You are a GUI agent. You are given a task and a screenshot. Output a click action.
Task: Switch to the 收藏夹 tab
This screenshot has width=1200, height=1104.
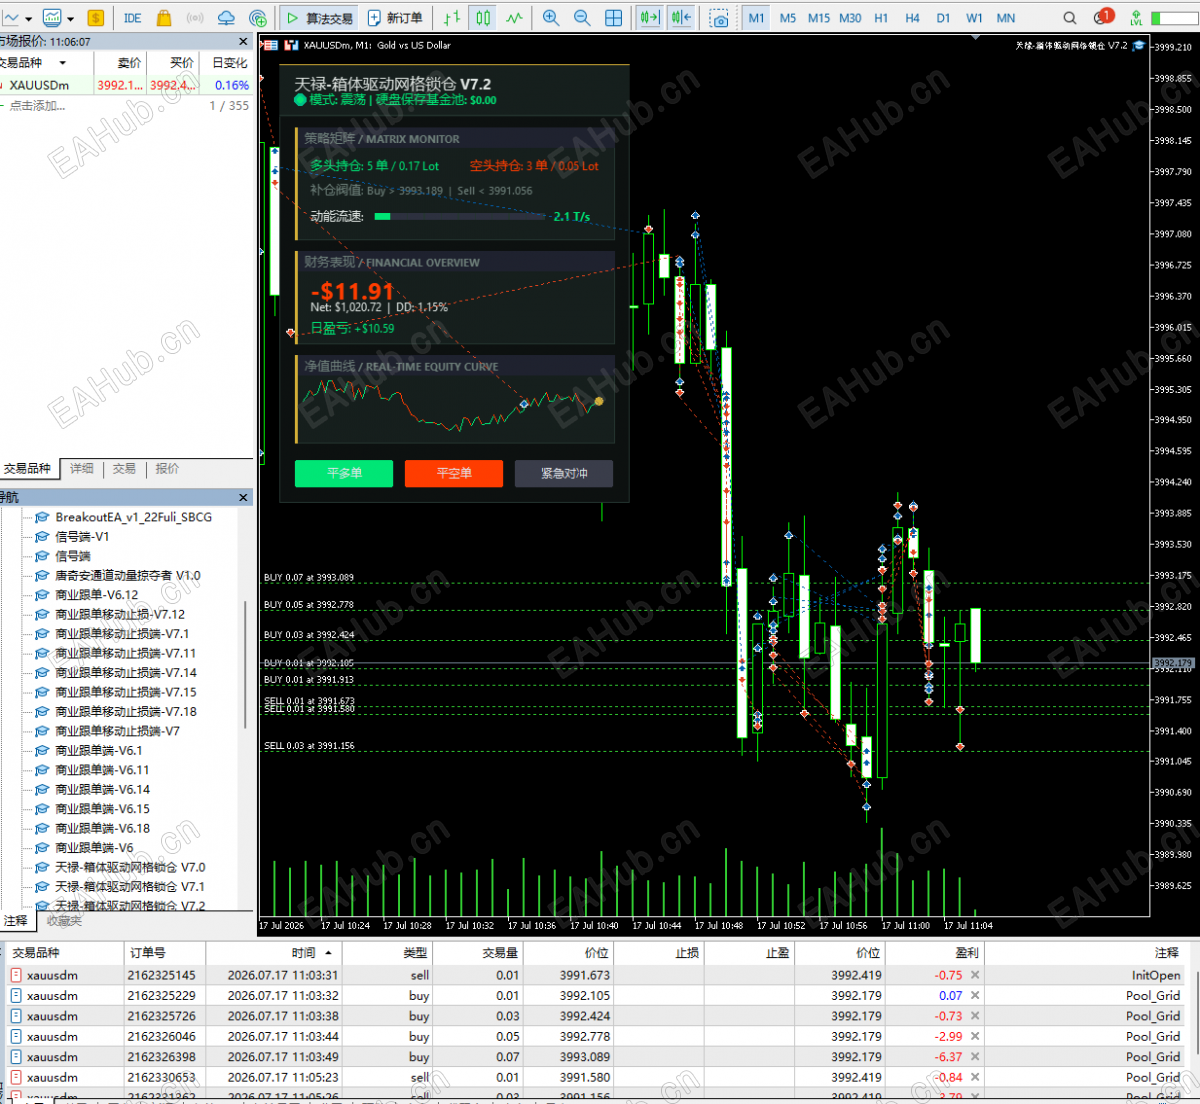click(x=64, y=920)
